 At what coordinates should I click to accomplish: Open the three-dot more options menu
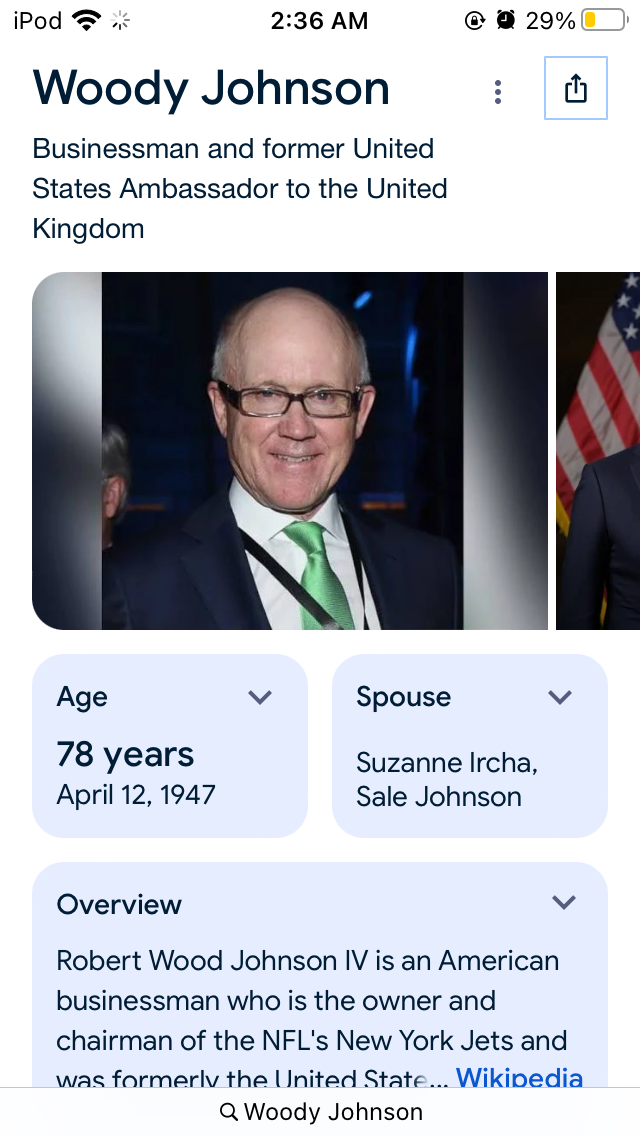pos(497,92)
